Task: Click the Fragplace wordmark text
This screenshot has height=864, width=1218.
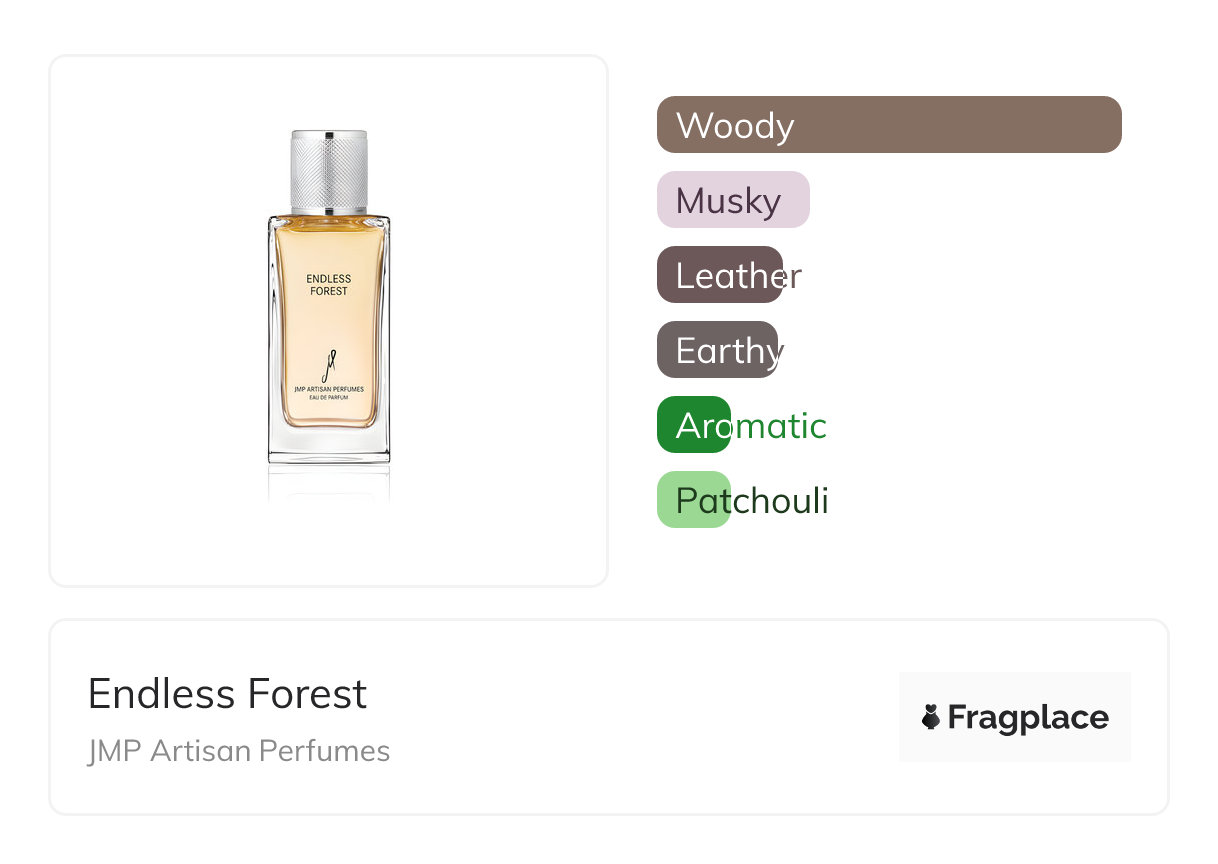Action: click(1028, 717)
